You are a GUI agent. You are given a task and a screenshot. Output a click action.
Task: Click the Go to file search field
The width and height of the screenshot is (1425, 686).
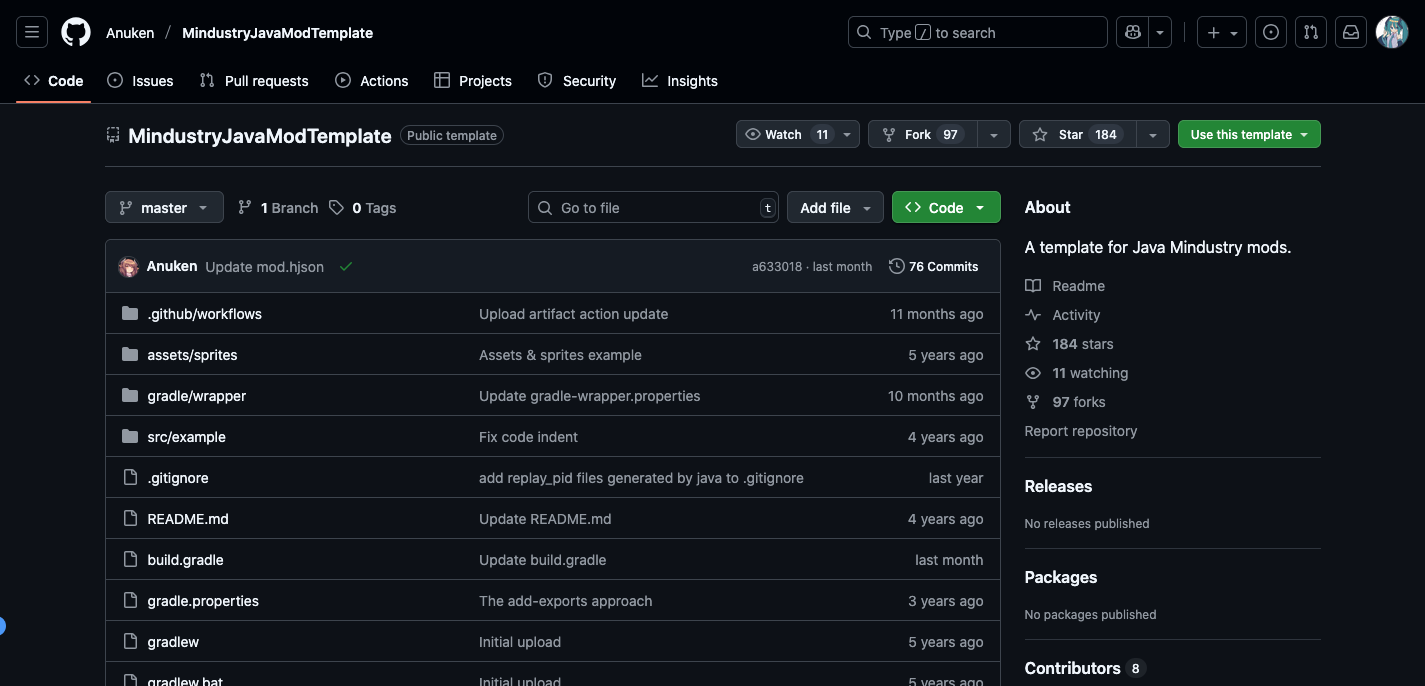[655, 208]
